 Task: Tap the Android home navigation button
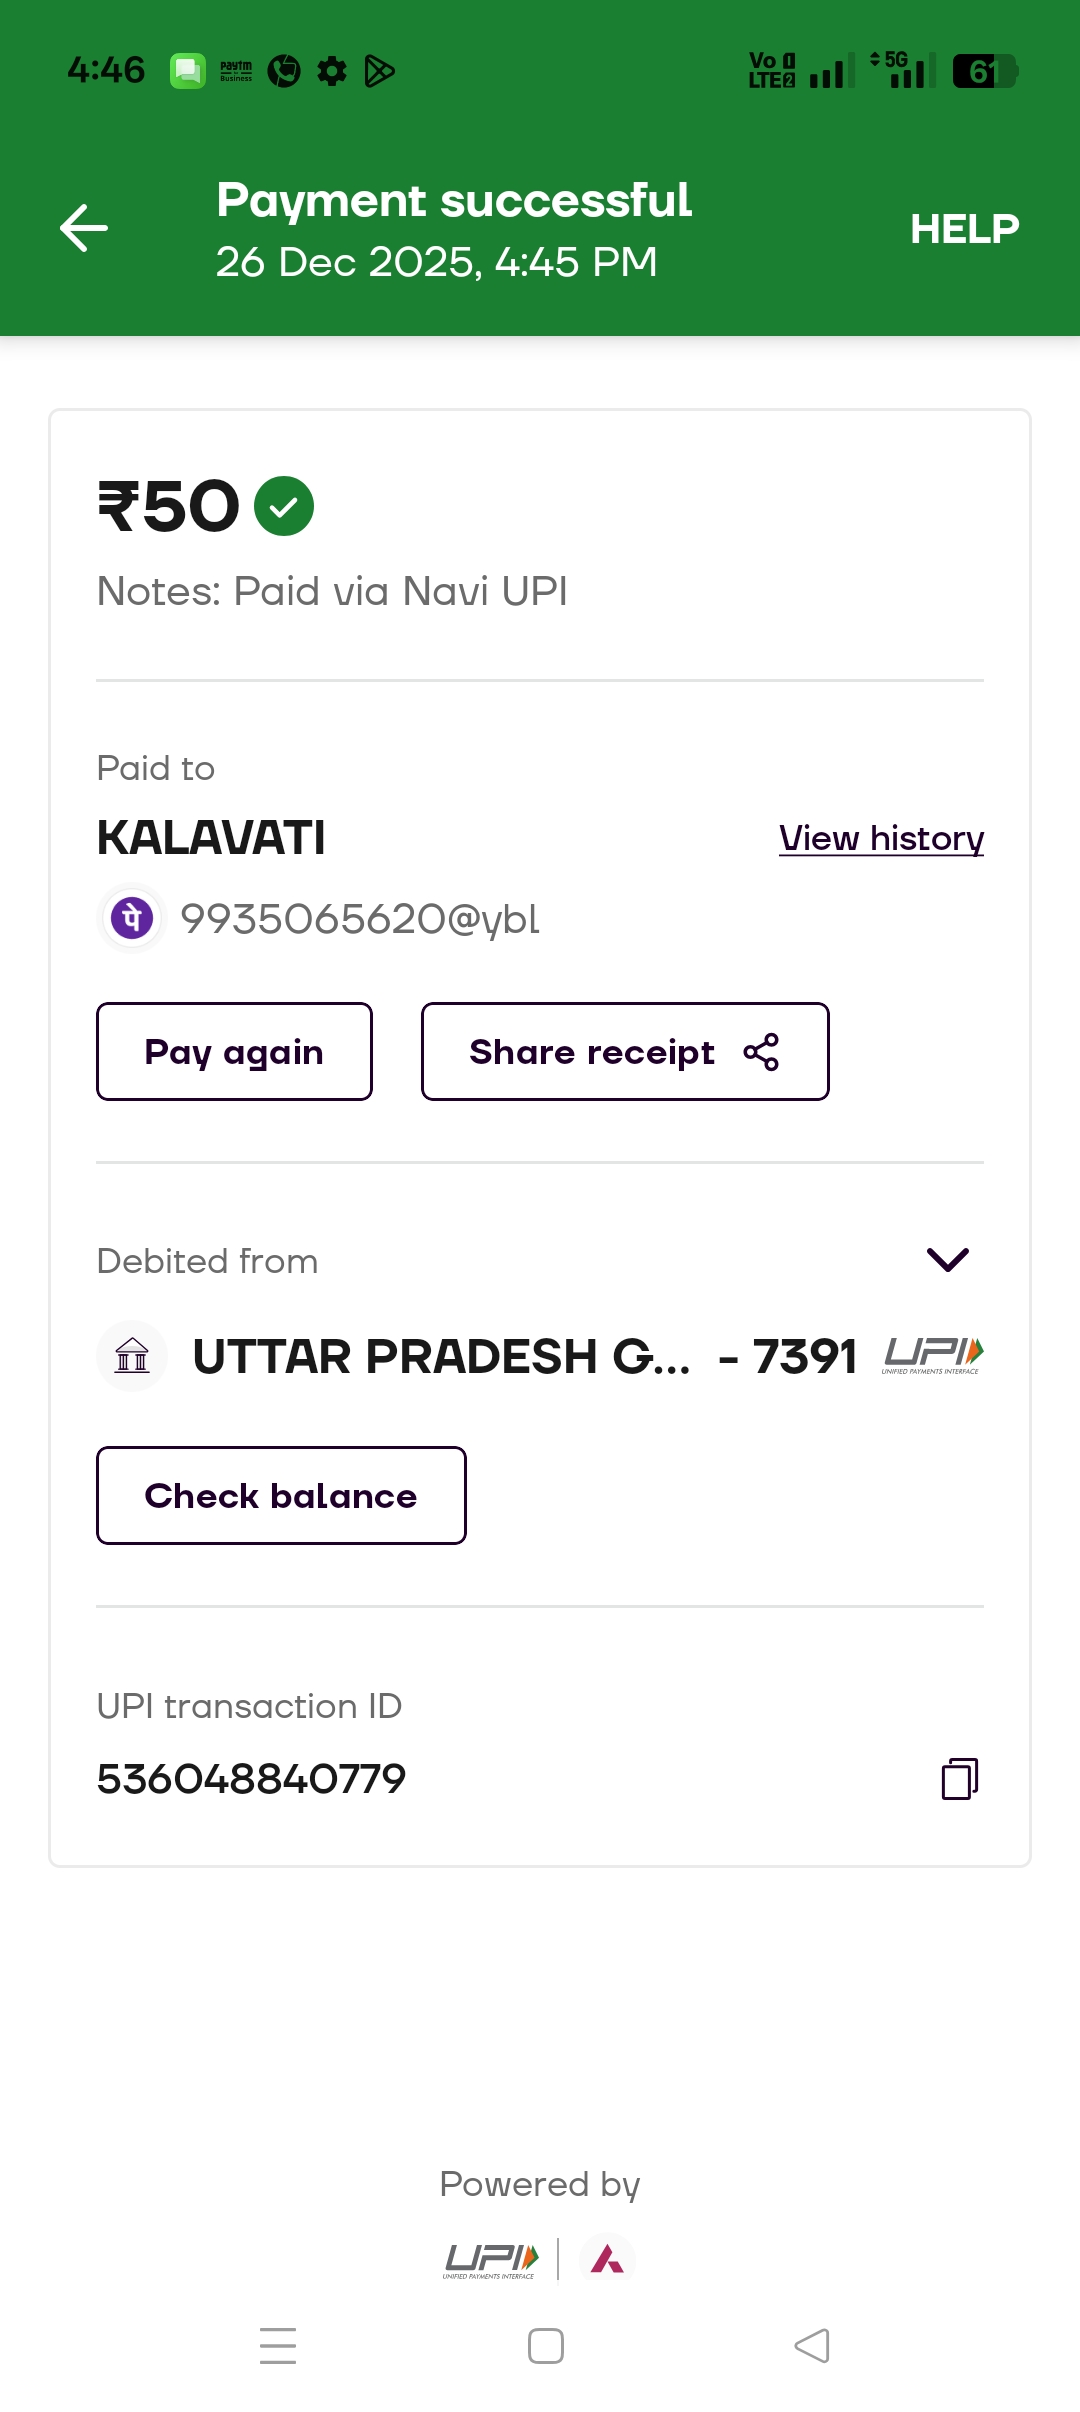pyautogui.click(x=546, y=2346)
